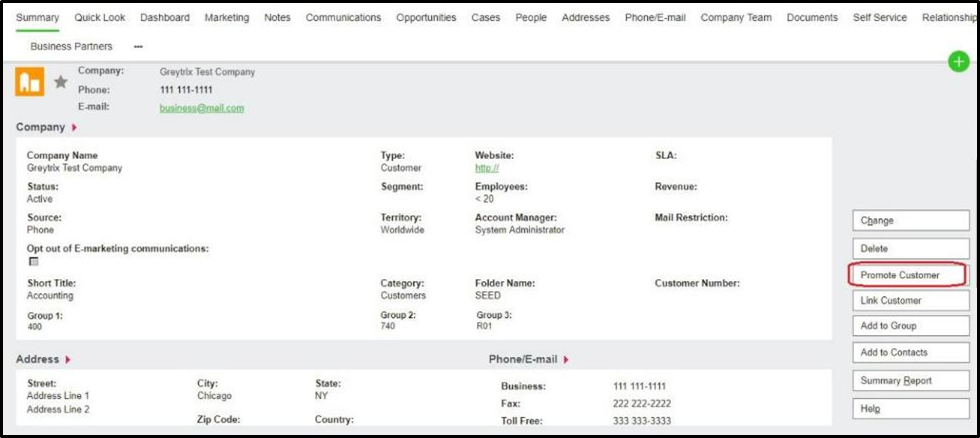
Task: Click the Link Customer button
Action: click(x=909, y=300)
